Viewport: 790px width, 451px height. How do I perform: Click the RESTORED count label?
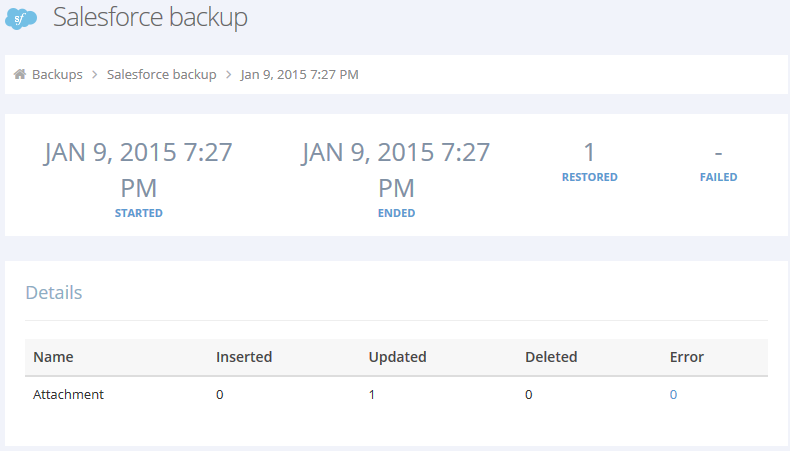coord(589,177)
